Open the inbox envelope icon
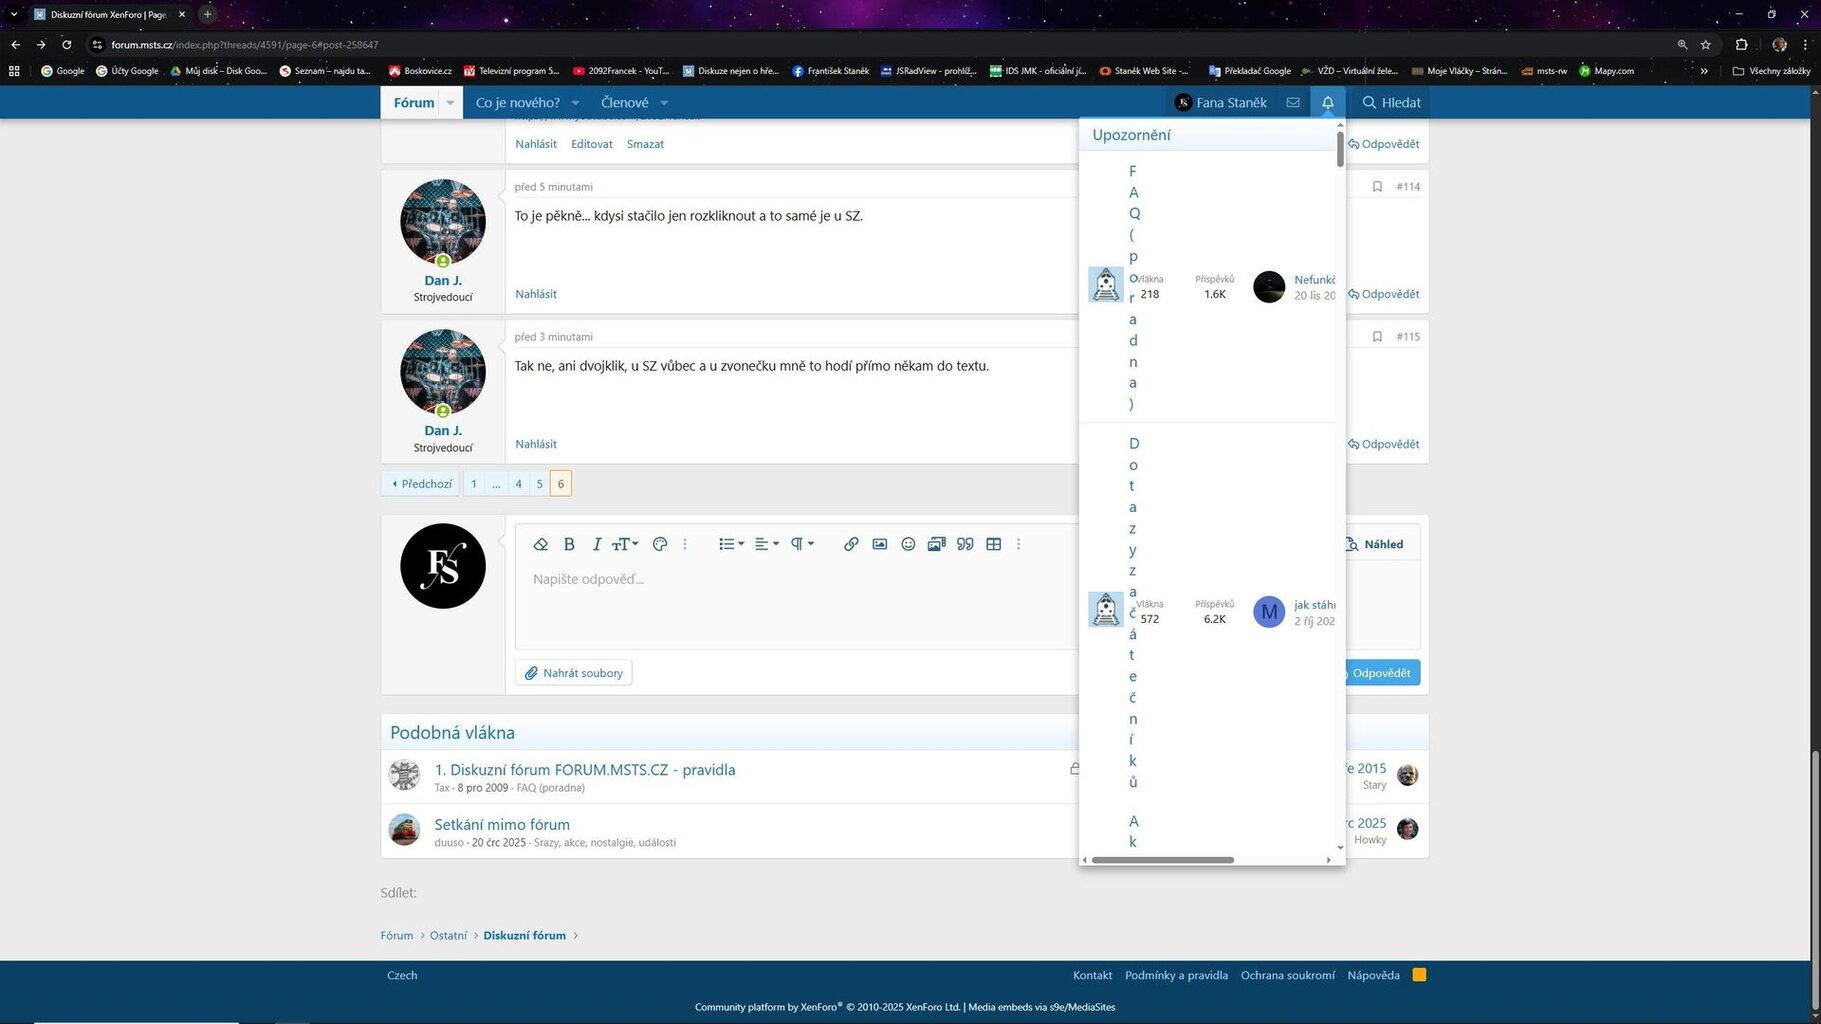This screenshot has width=1821, height=1024. point(1293,102)
